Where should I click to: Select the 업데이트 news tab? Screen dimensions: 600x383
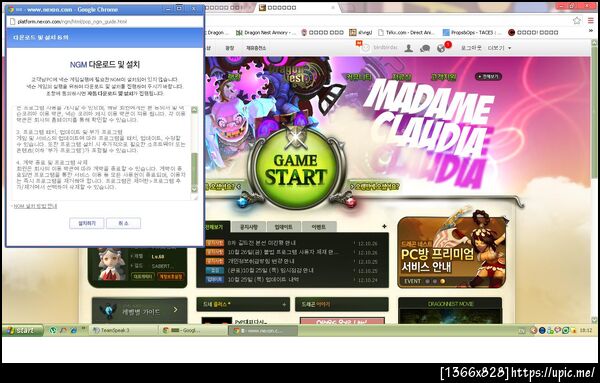(284, 227)
